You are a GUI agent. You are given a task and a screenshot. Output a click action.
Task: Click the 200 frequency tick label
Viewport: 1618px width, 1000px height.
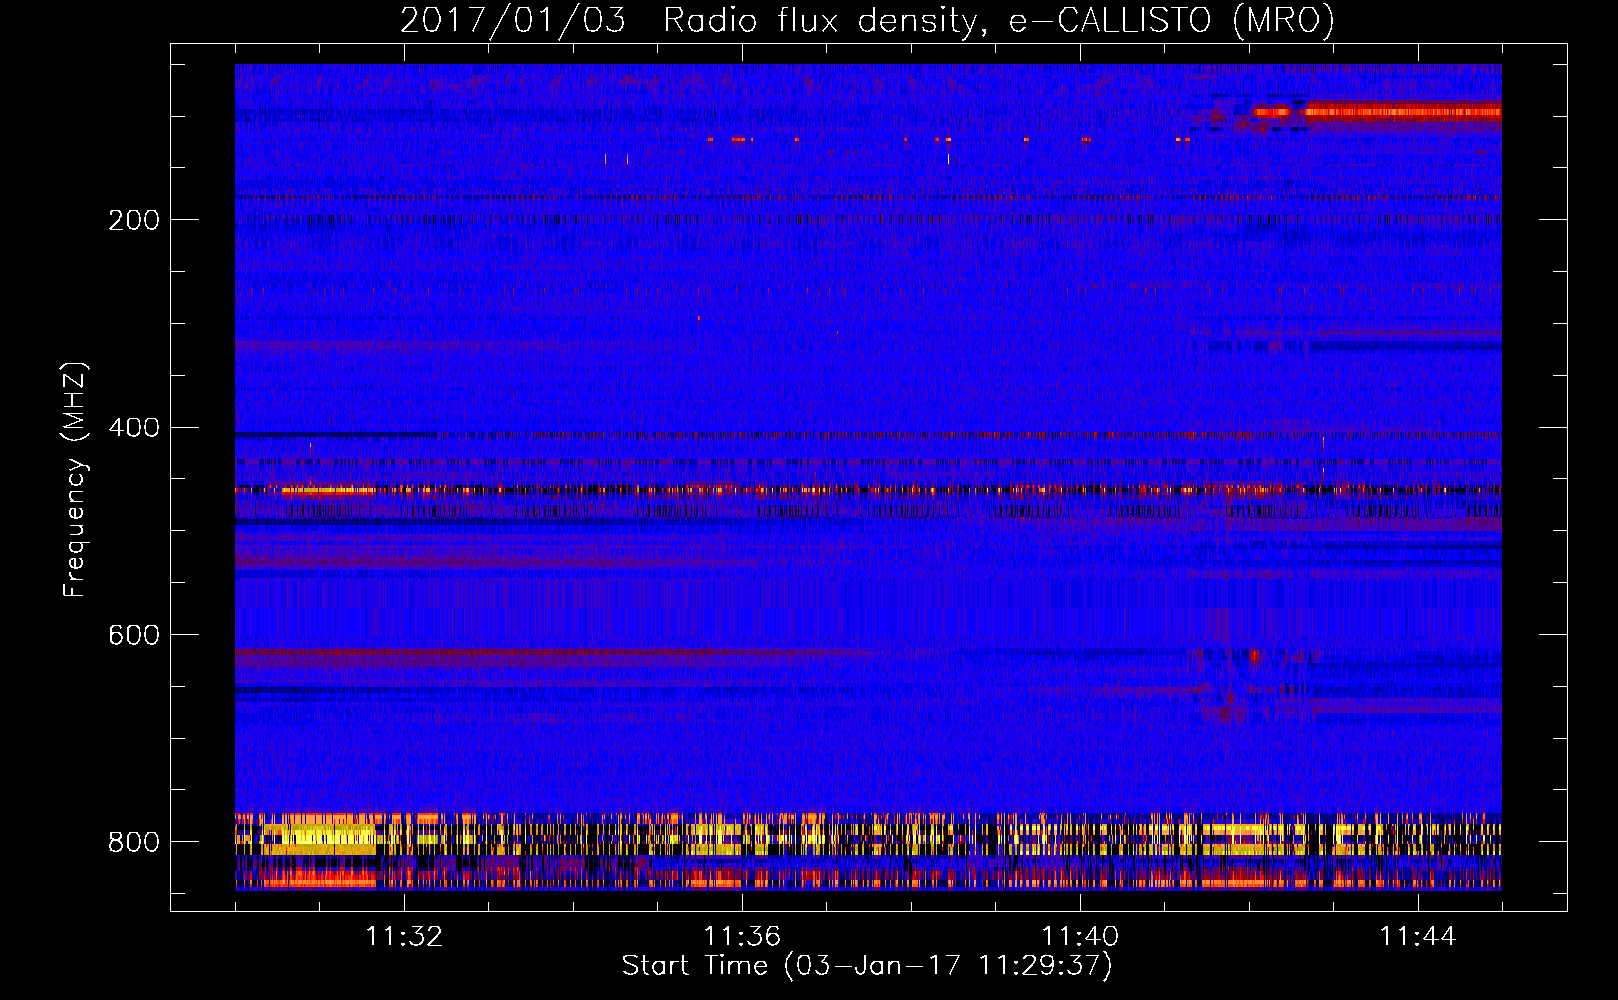tap(133, 220)
